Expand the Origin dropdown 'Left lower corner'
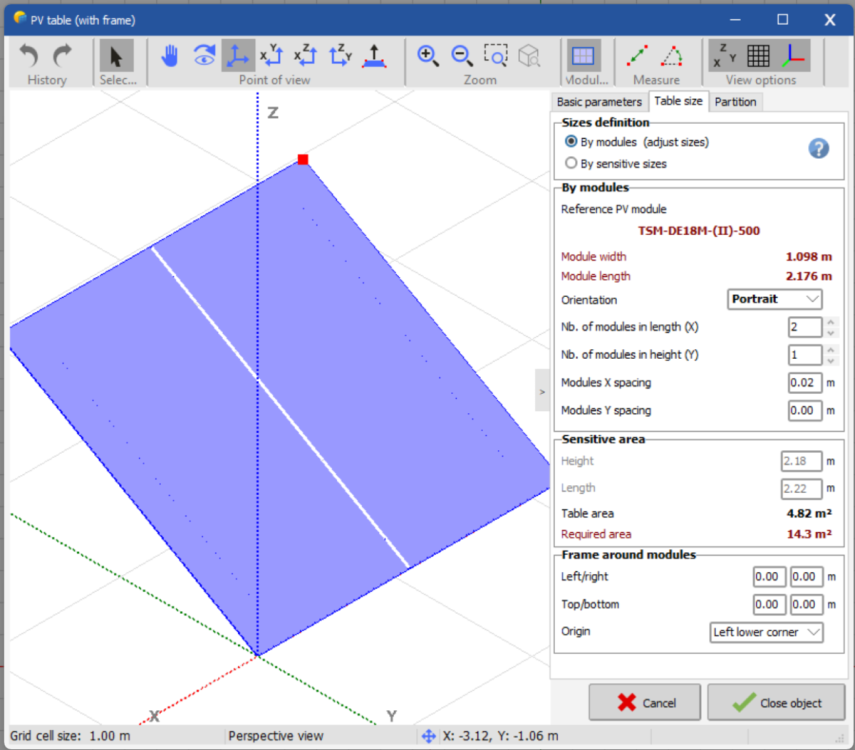 [x=766, y=632]
